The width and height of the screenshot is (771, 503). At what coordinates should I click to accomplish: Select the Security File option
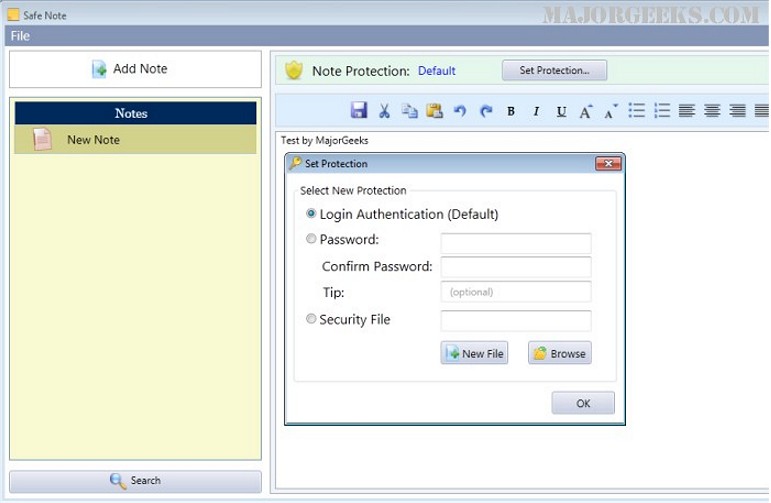[311, 319]
